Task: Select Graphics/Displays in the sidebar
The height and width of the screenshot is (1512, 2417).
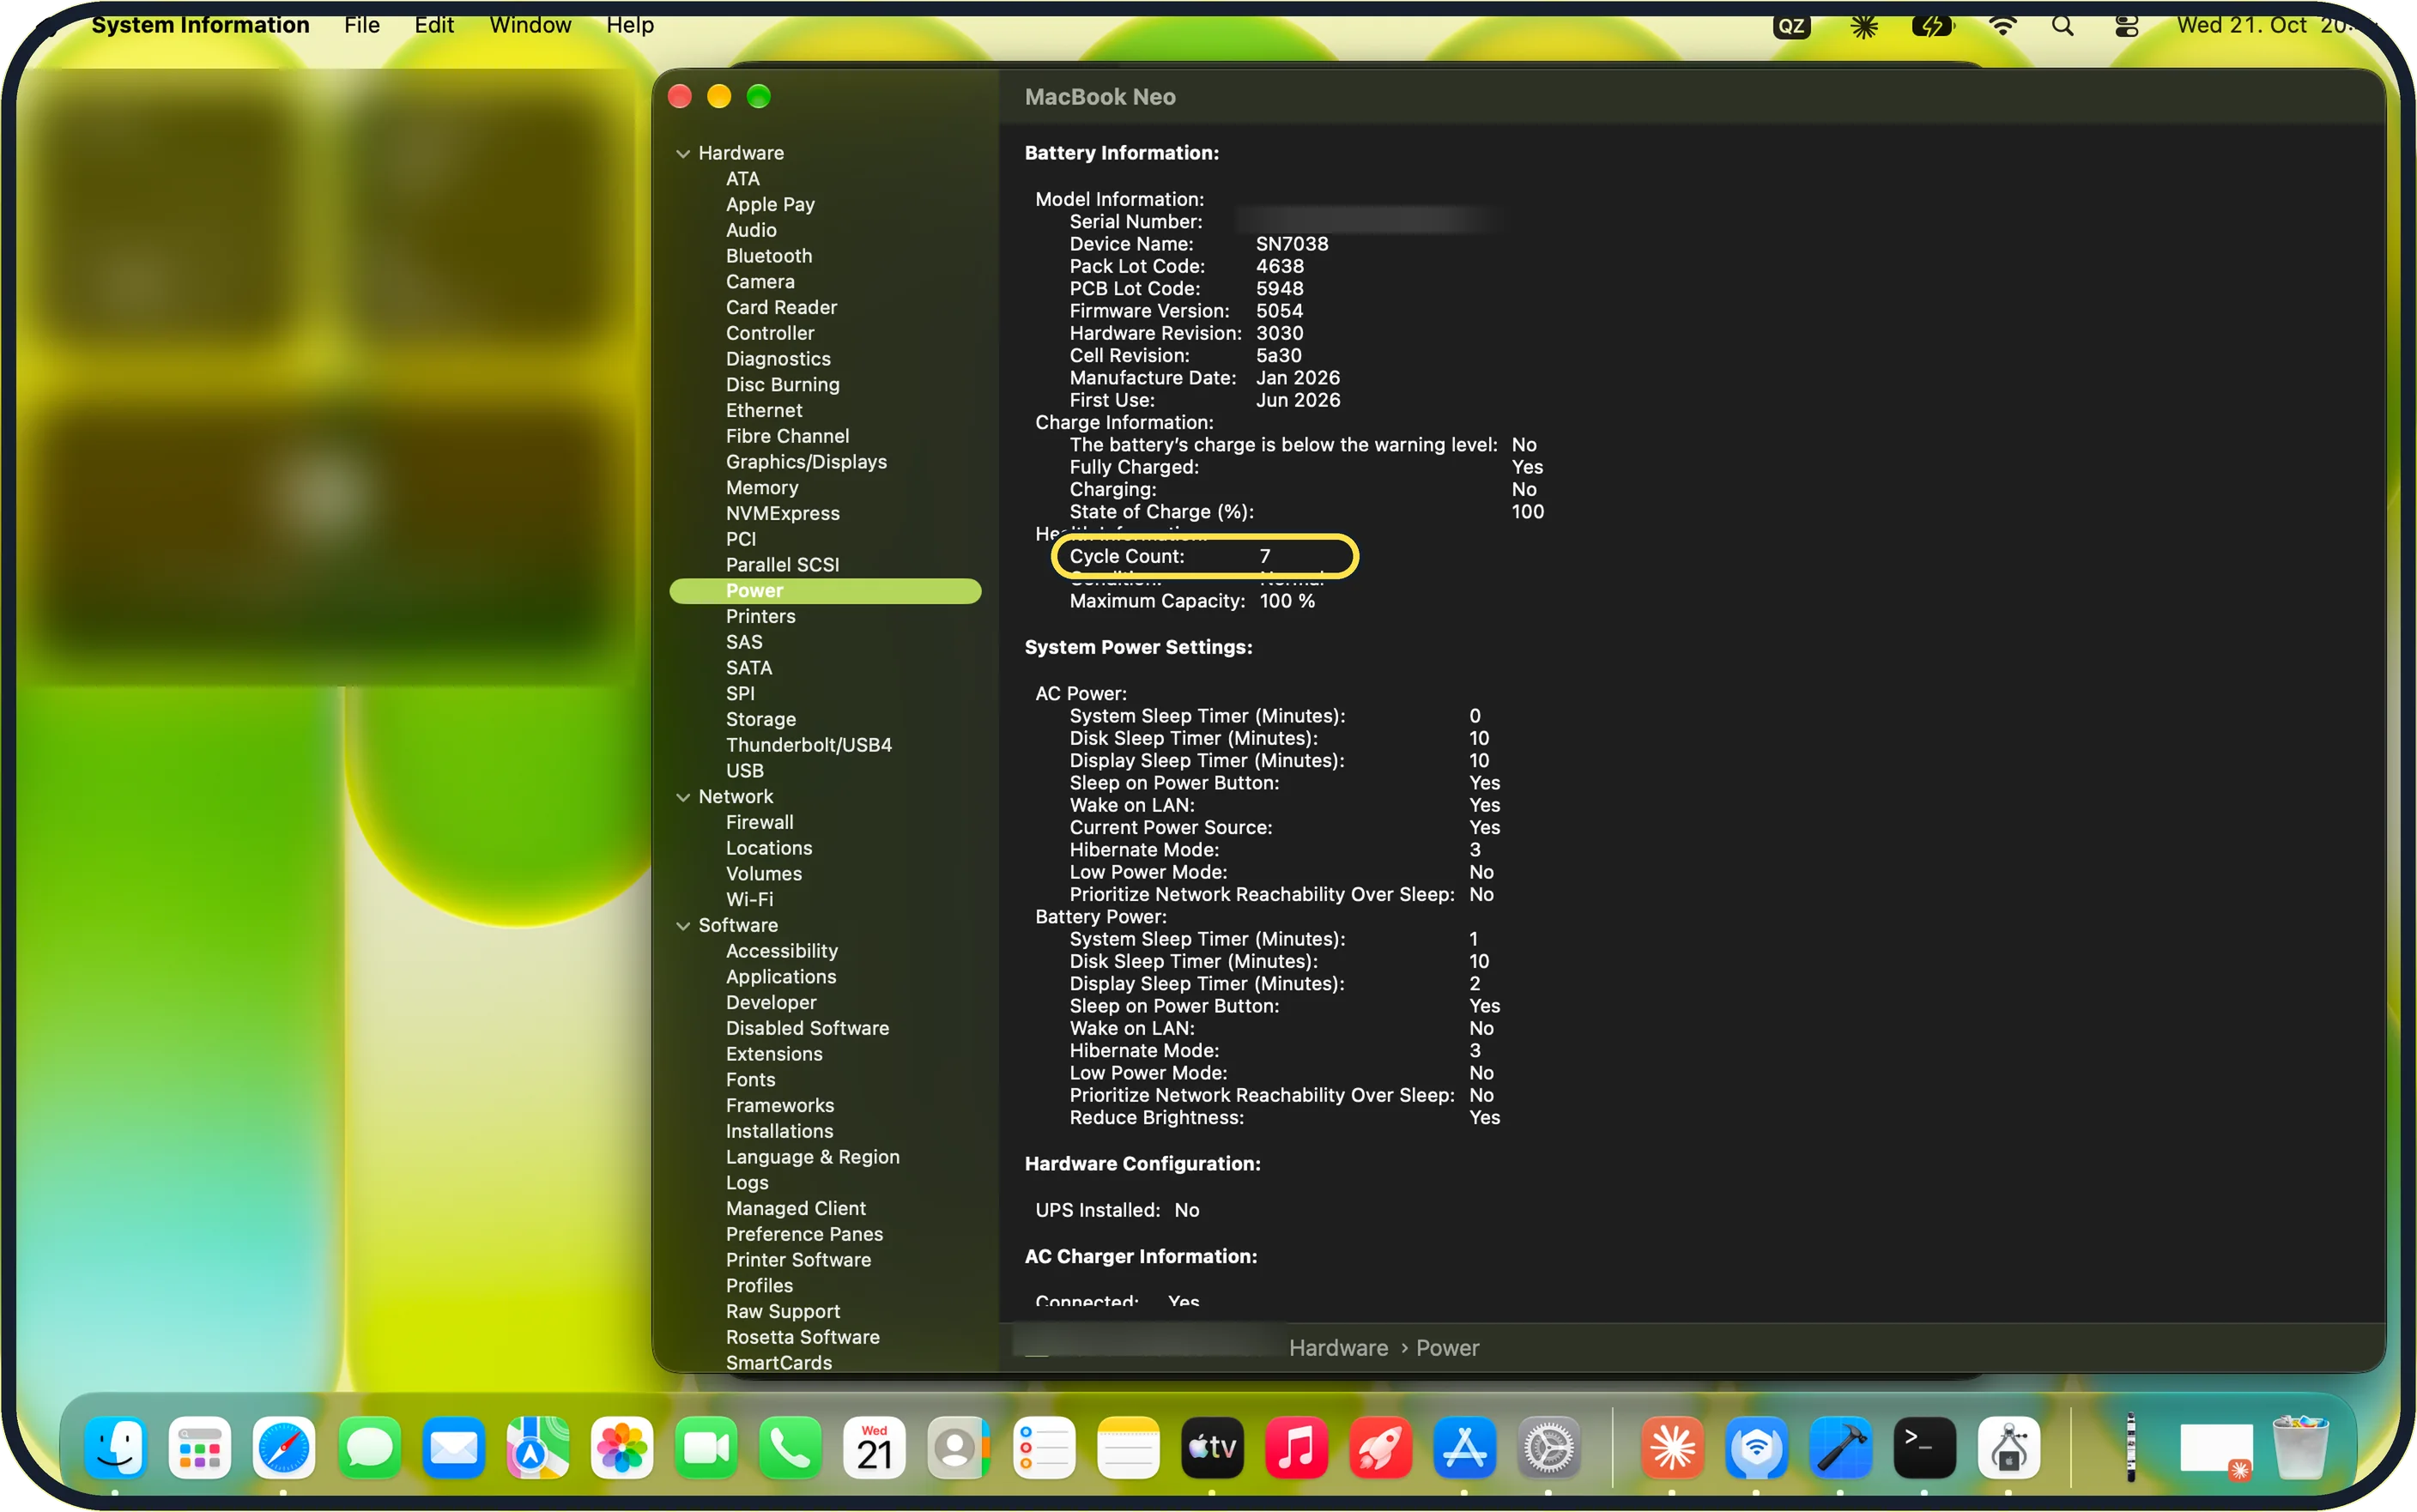Action: pyautogui.click(x=806, y=462)
